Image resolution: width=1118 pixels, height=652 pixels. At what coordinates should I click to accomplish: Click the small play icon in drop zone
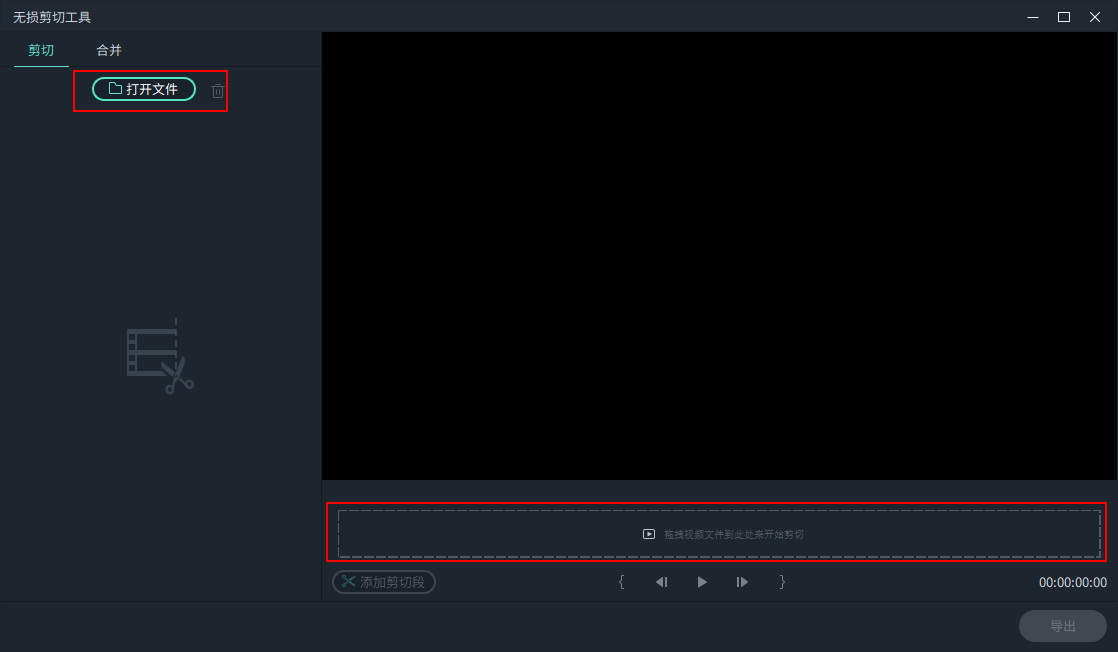tap(649, 534)
